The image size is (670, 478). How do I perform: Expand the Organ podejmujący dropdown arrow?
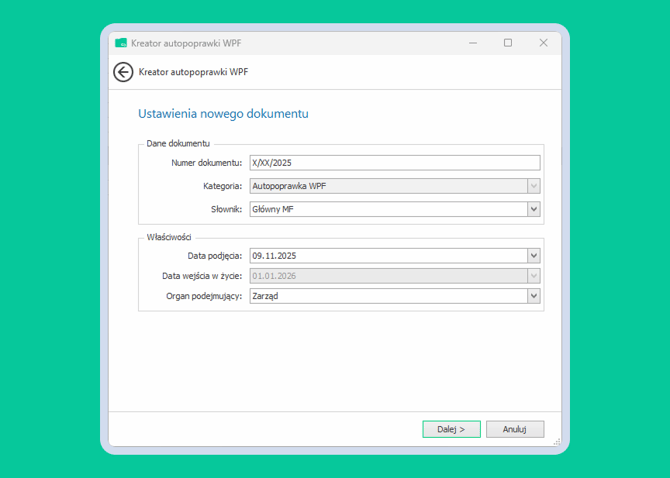[534, 296]
